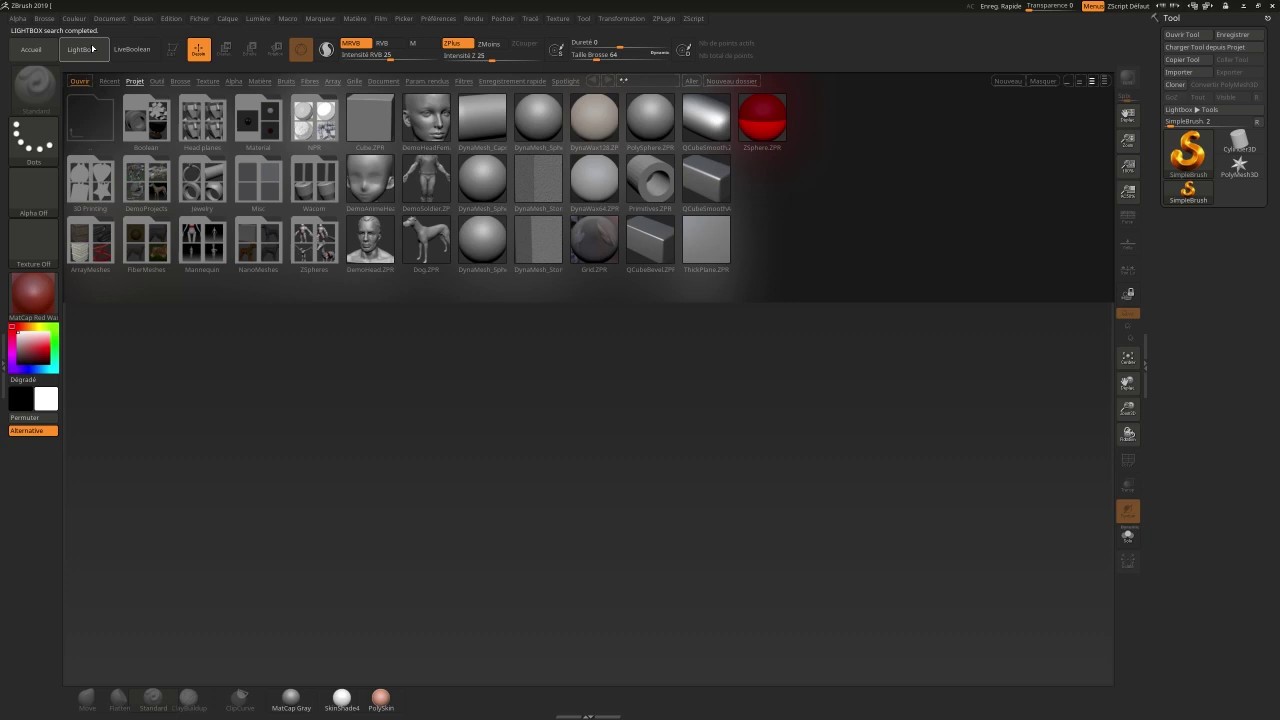This screenshot has width=1280, height=720.
Task: Open the ZPlugin menu
Action: pyautogui.click(x=663, y=19)
